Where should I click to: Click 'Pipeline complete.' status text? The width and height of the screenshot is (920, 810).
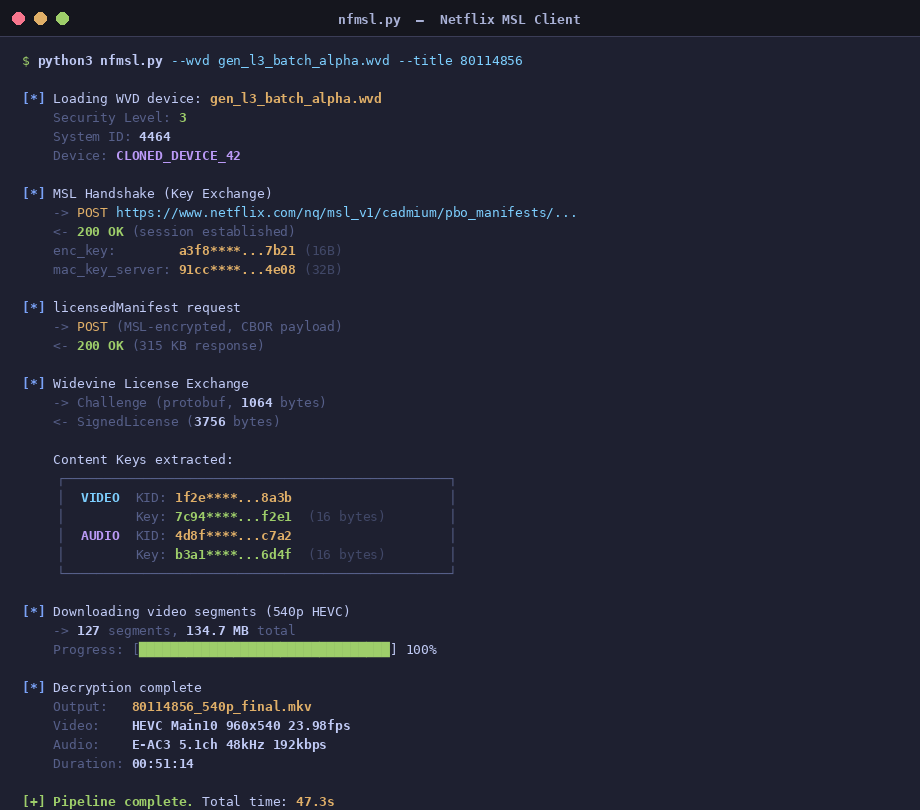coord(123,802)
